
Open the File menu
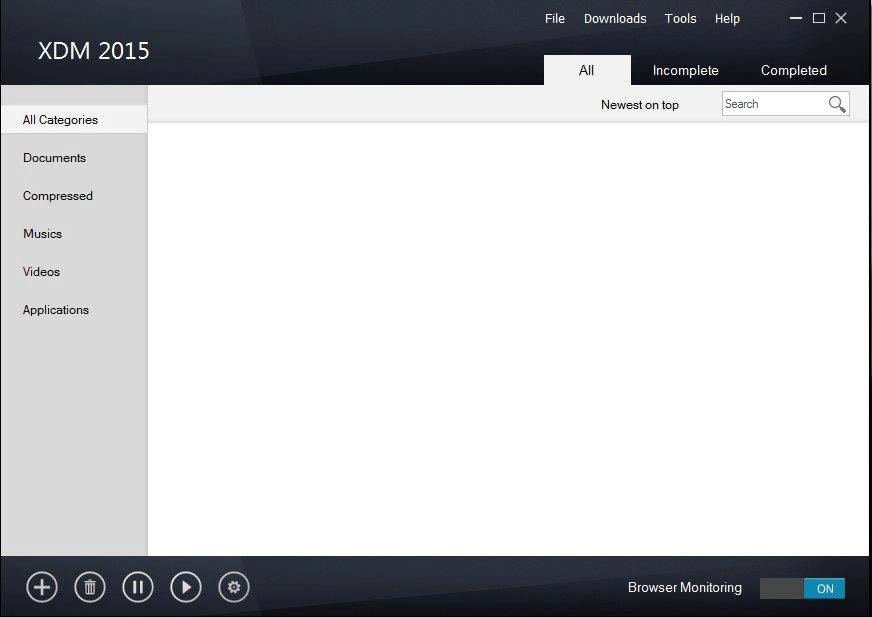(x=554, y=18)
